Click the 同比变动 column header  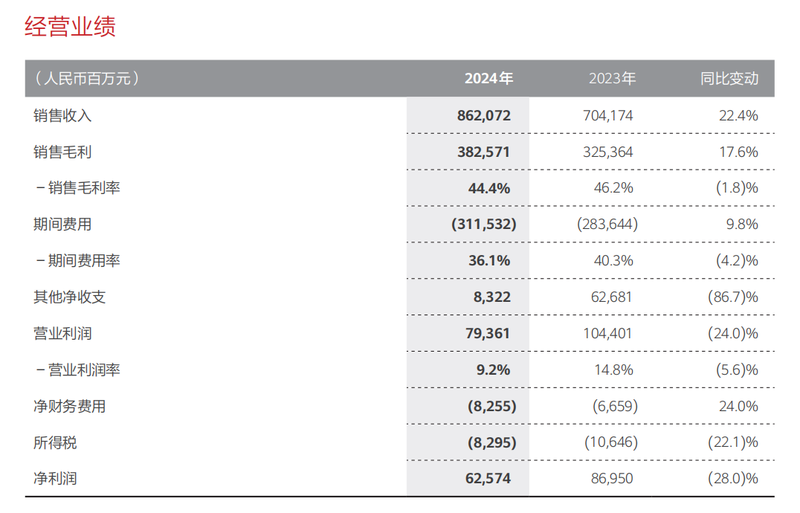[729, 78]
